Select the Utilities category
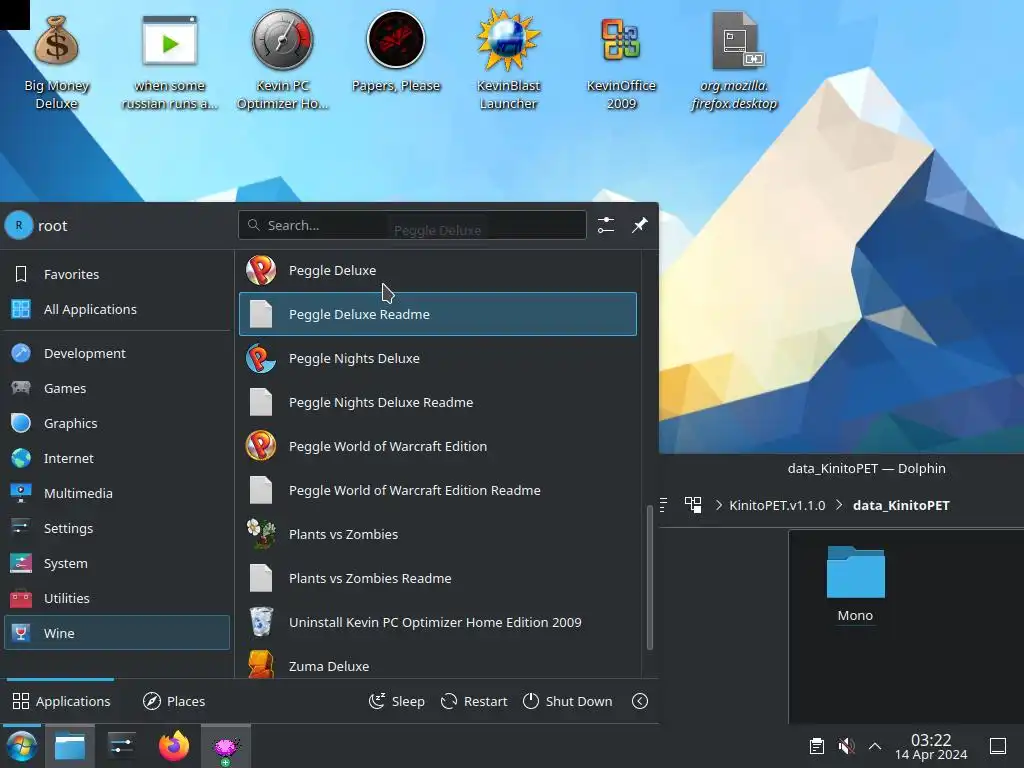The height and width of the screenshot is (768, 1024). 118,598
